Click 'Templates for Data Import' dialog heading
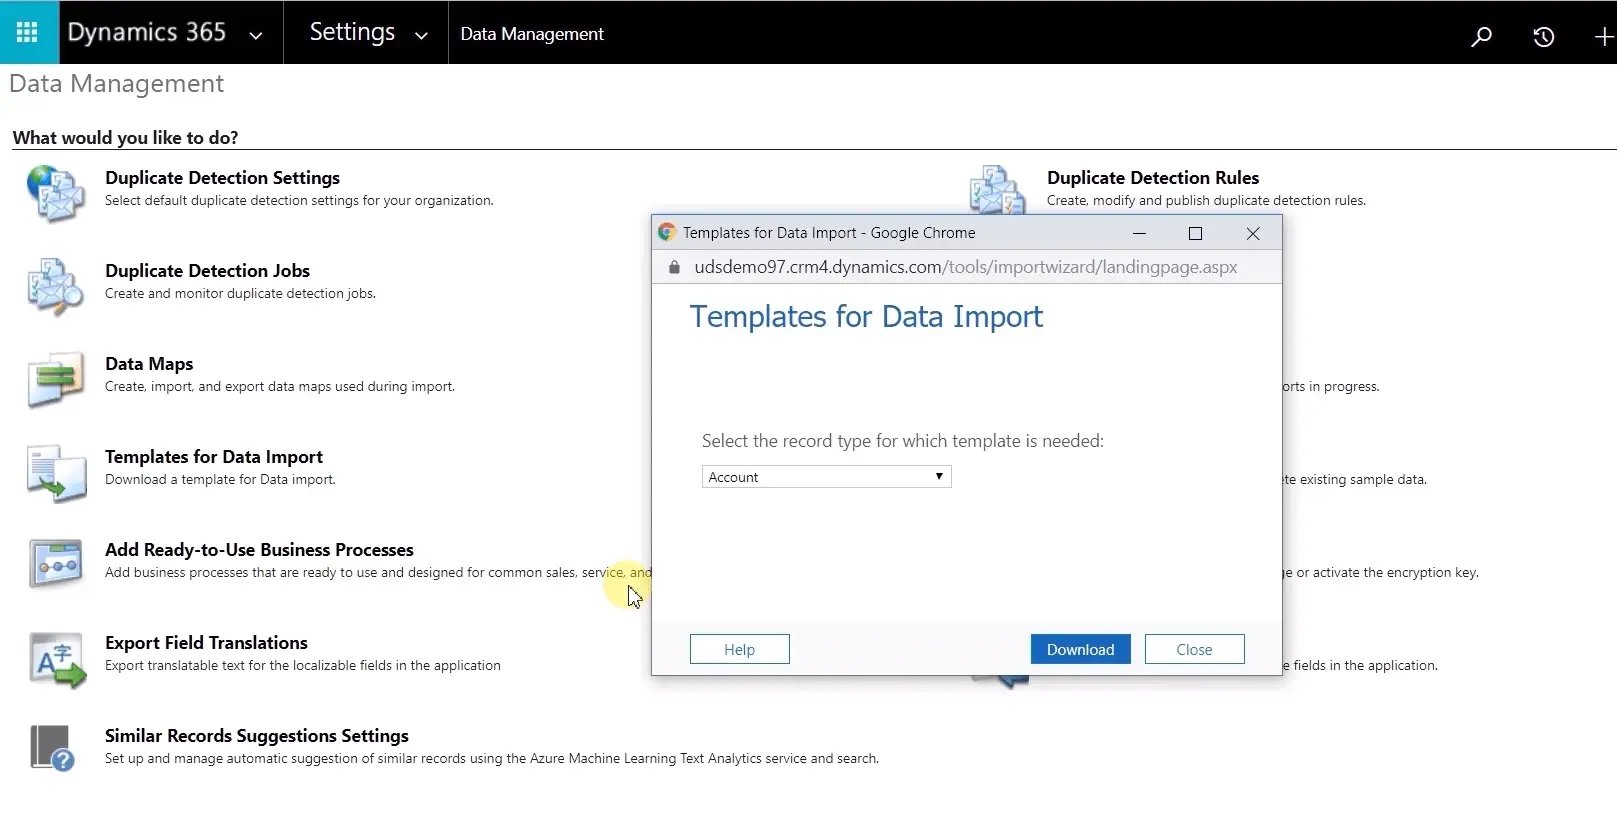Image resolution: width=1617 pixels, height=836 pixels. click(866, 317)
